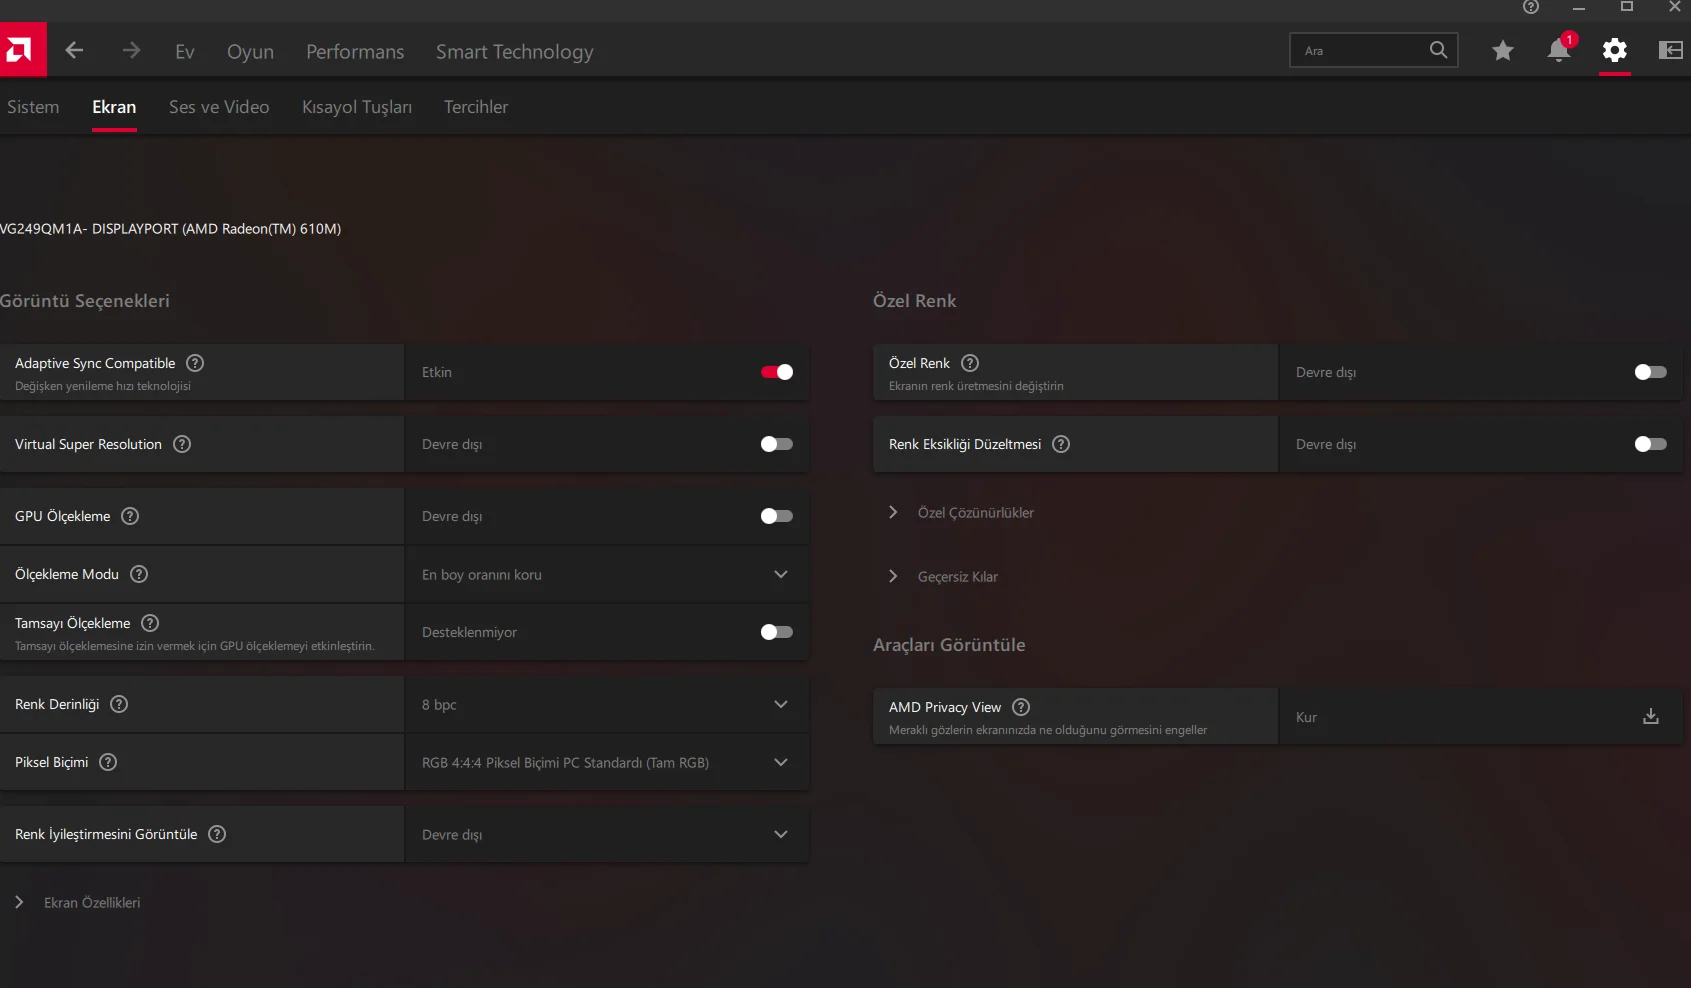Show help for Virtual Super Resolution
This screenshot has height=988, width=1691.
pyautogui.click(x=182, y=444)
